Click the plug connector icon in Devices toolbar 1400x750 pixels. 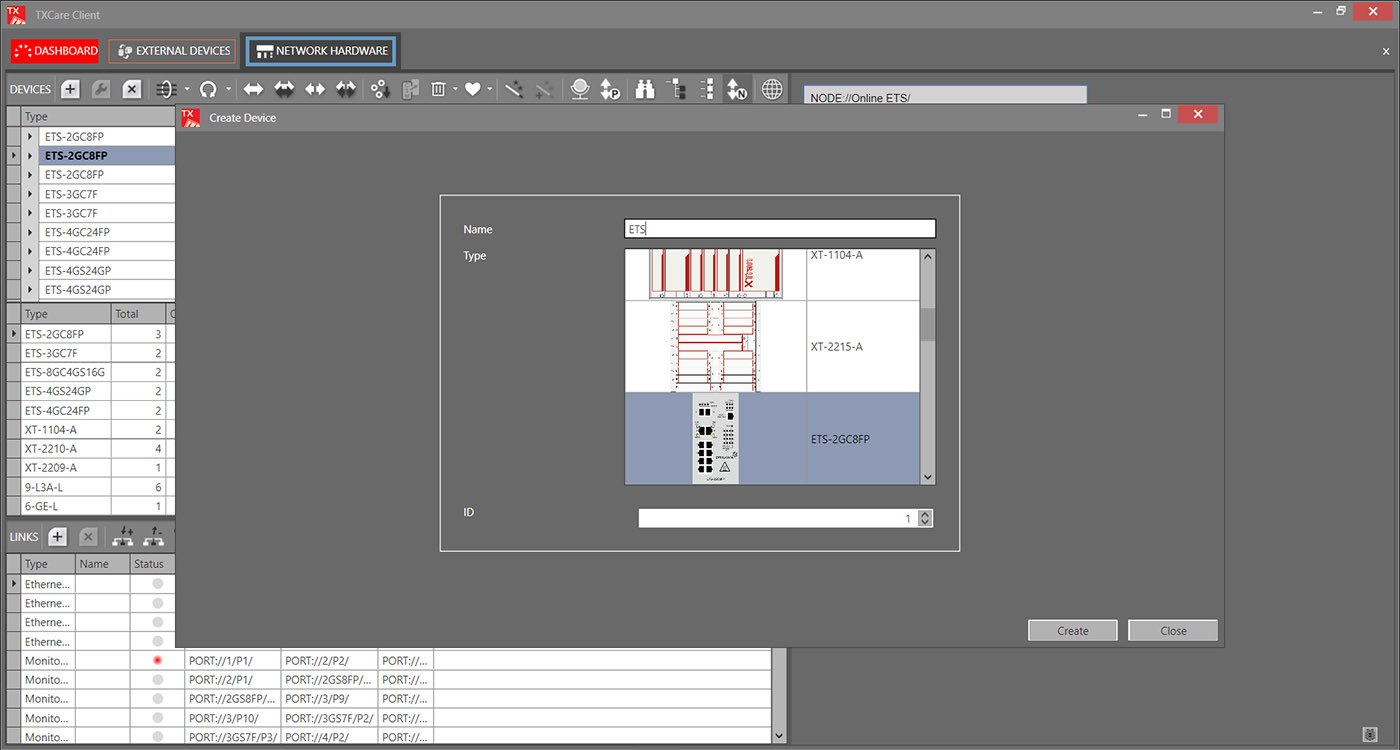[x=167, y=89]
